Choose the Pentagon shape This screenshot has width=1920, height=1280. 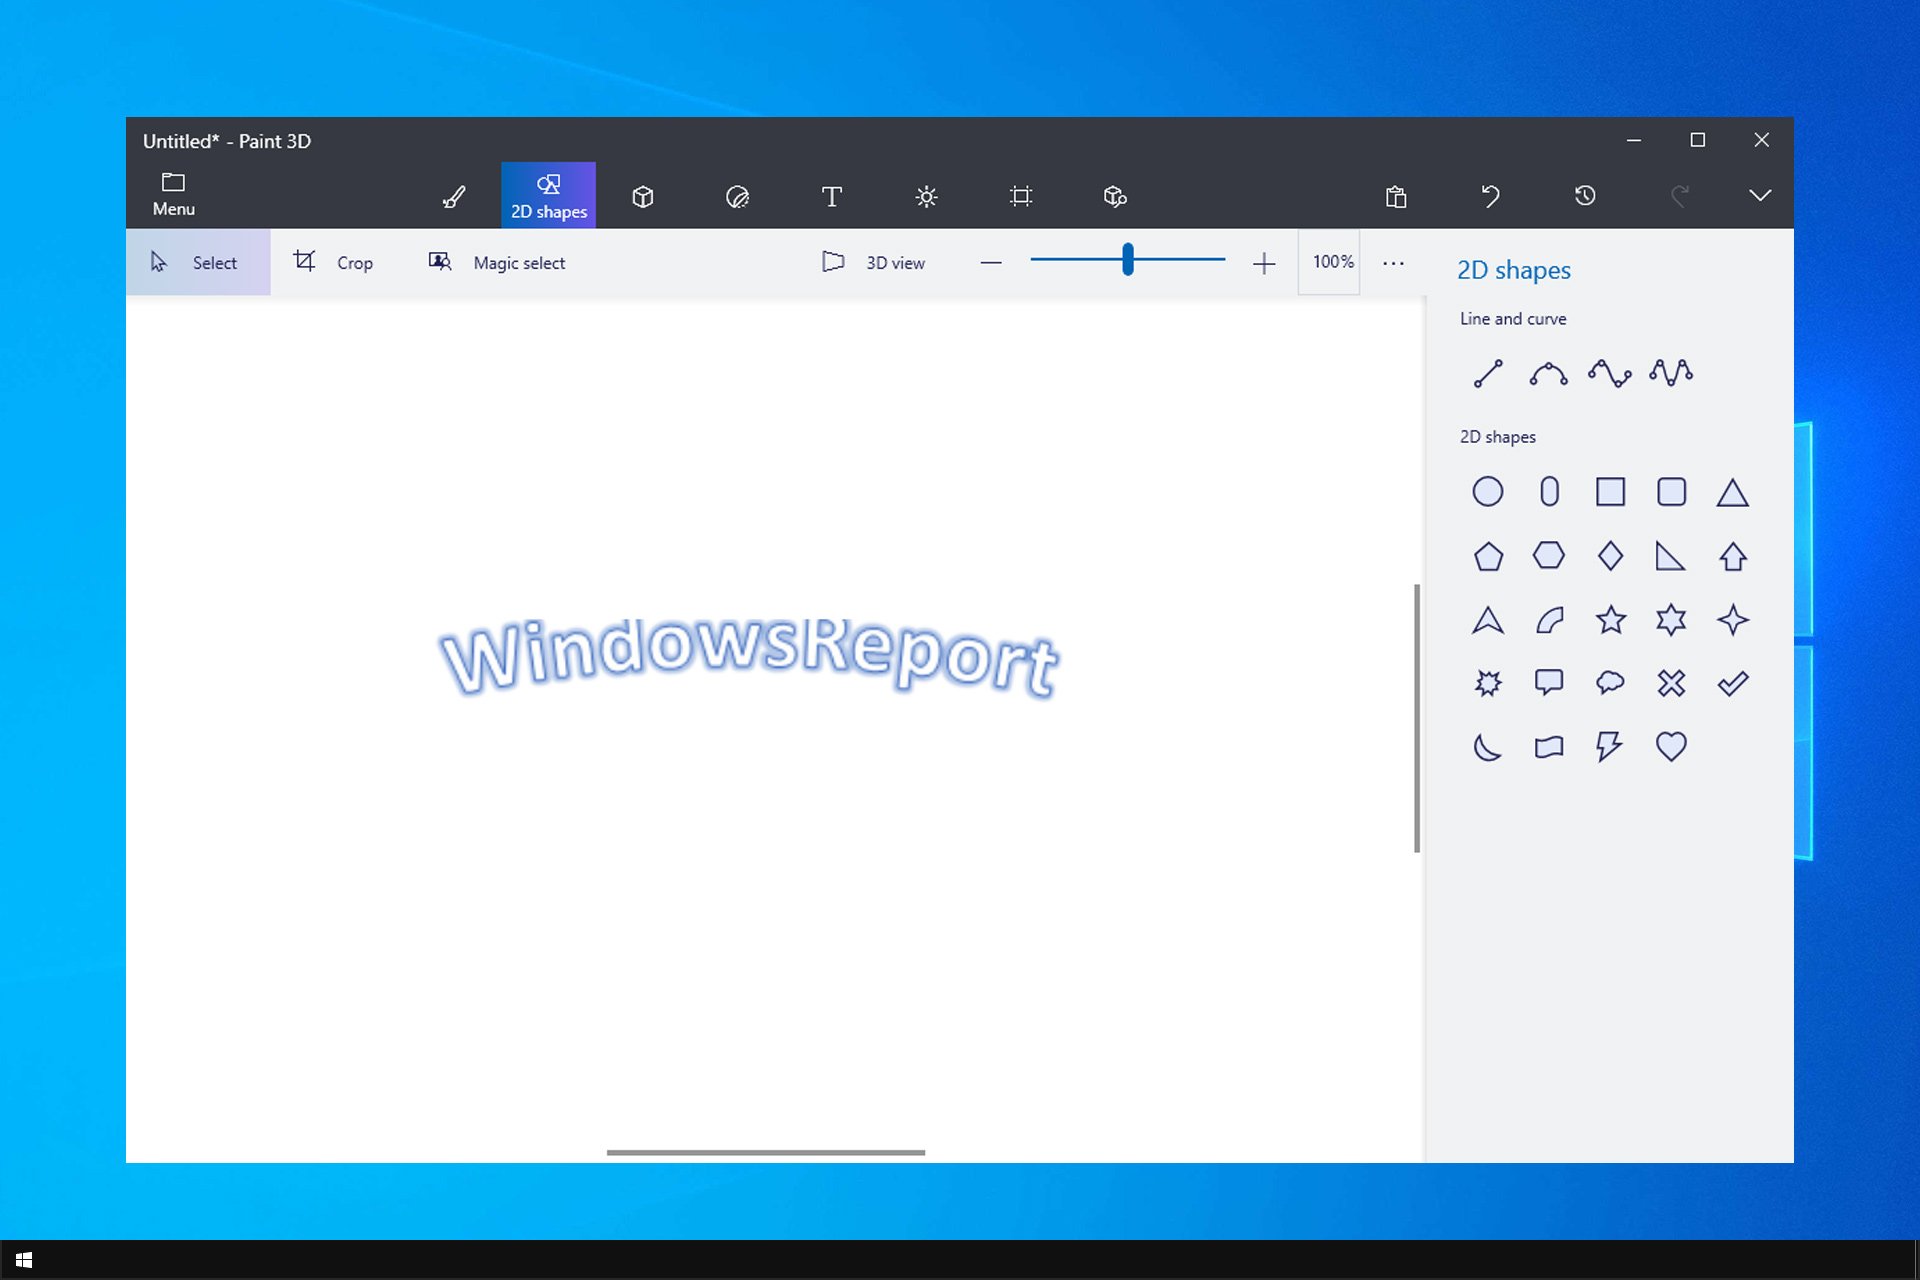(1488, 556)
